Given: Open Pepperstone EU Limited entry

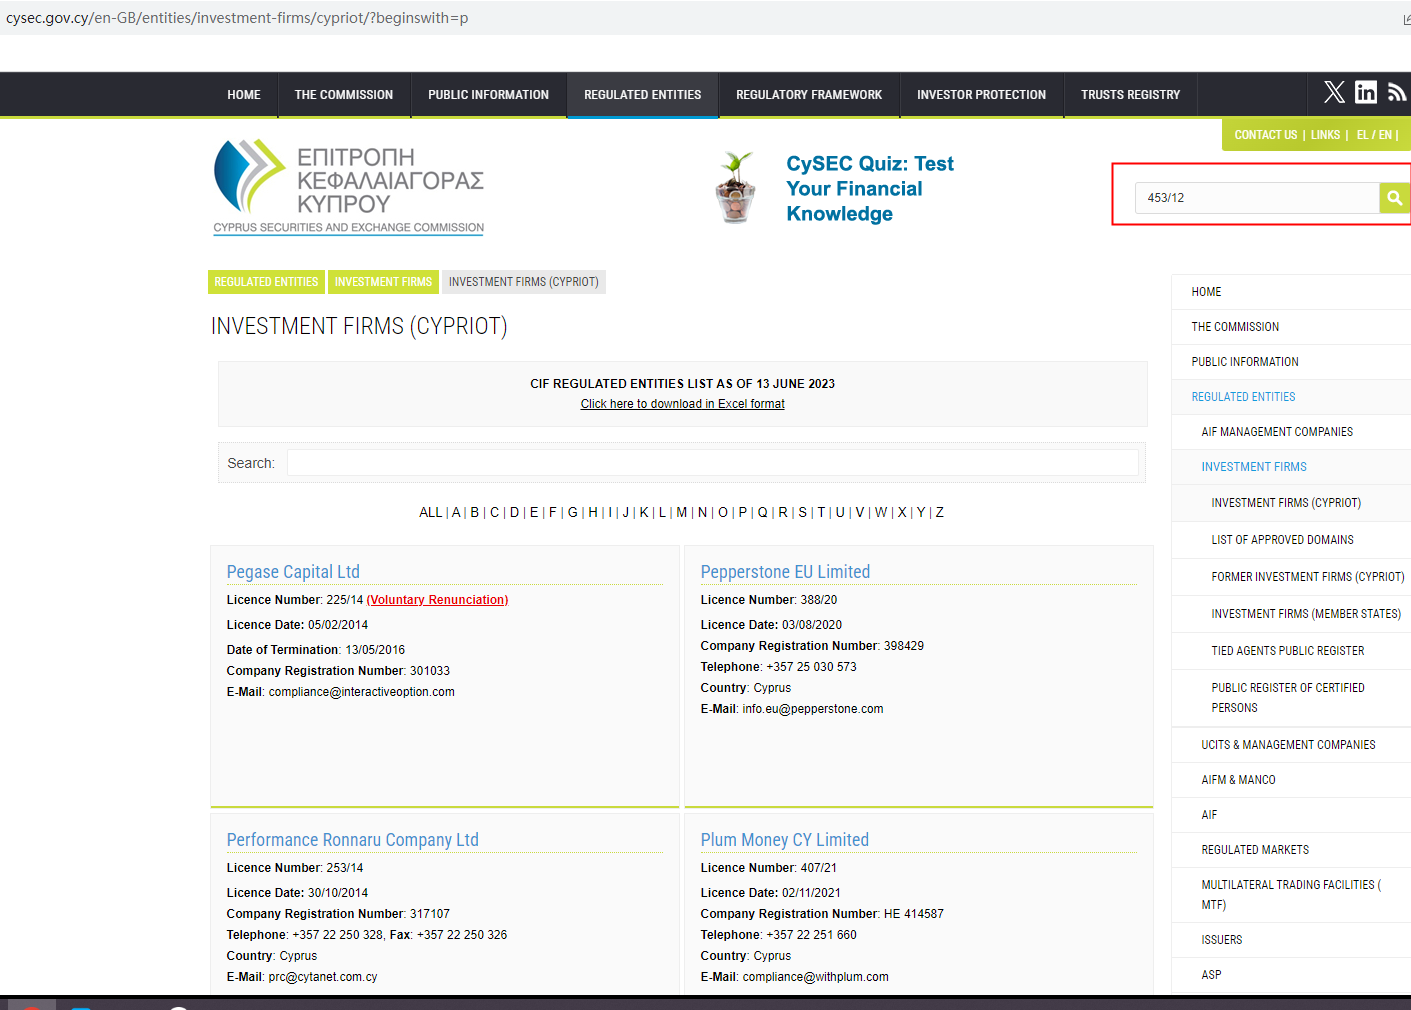Looking at the screenshot, I should 785,572.
